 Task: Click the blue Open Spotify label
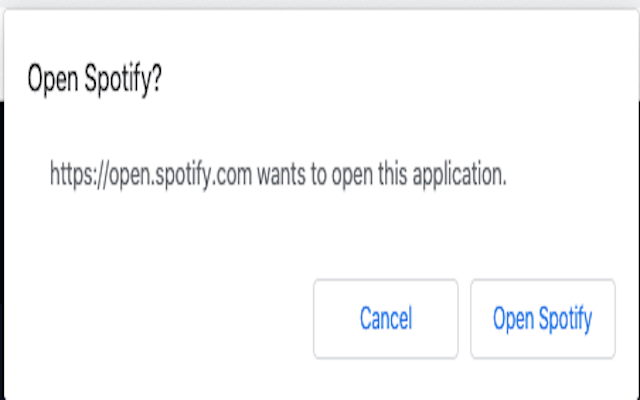542,320
